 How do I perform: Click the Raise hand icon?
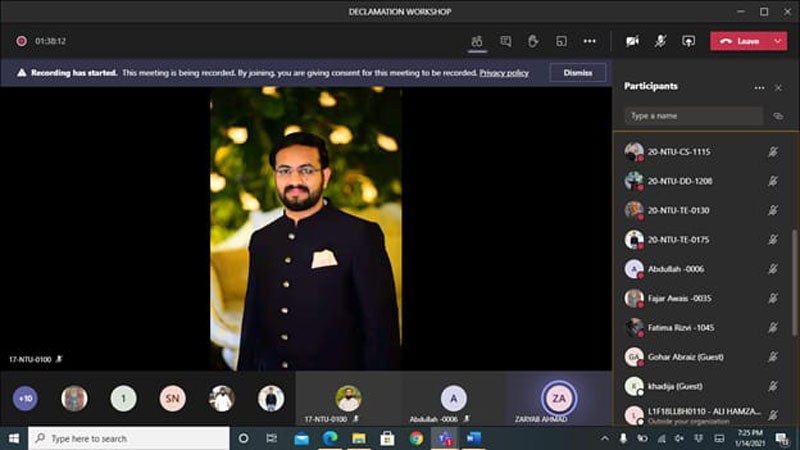[x=533, y=41]
